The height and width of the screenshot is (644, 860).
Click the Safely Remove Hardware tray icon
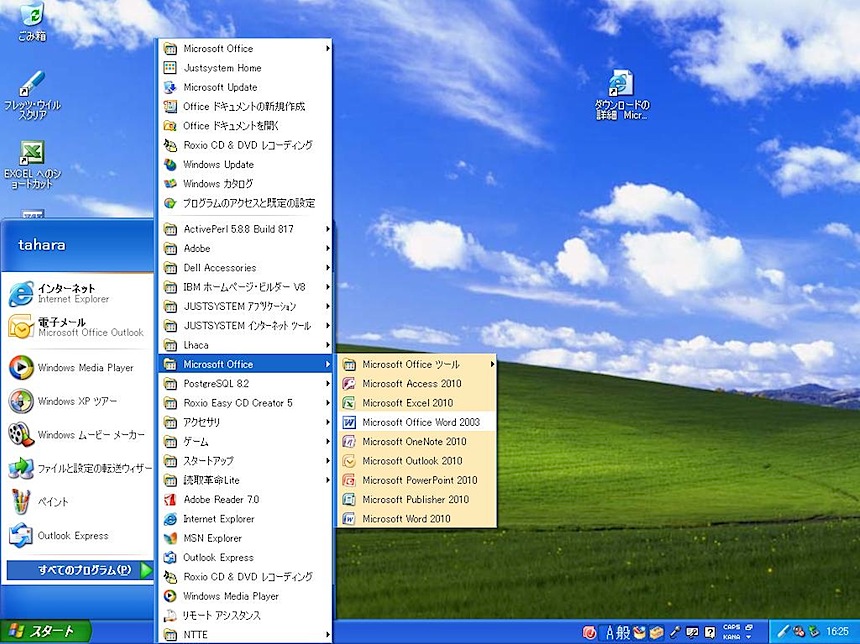[x=814, y=632]
